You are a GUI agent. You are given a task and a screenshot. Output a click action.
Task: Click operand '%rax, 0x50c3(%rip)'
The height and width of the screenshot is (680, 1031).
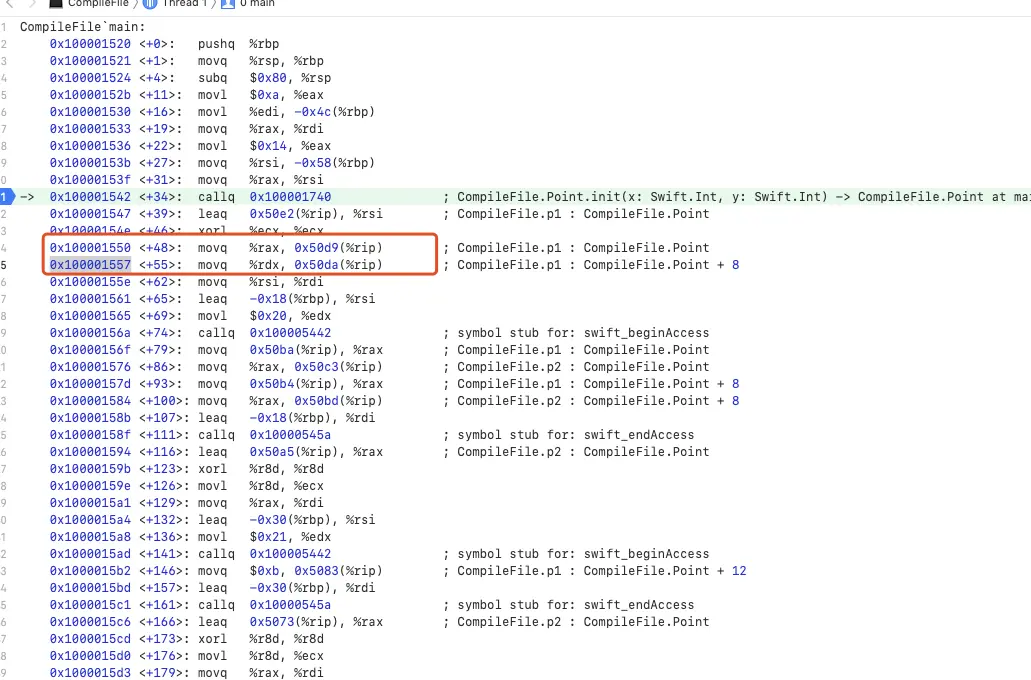[x=316, y=367]
